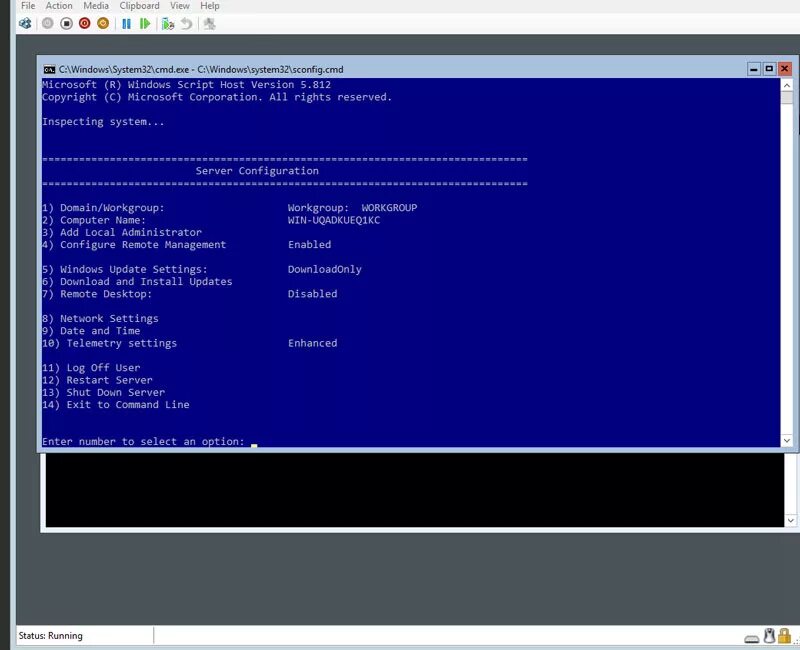
Task: Click the 'DownloadOnly' value
Action: 324,269
